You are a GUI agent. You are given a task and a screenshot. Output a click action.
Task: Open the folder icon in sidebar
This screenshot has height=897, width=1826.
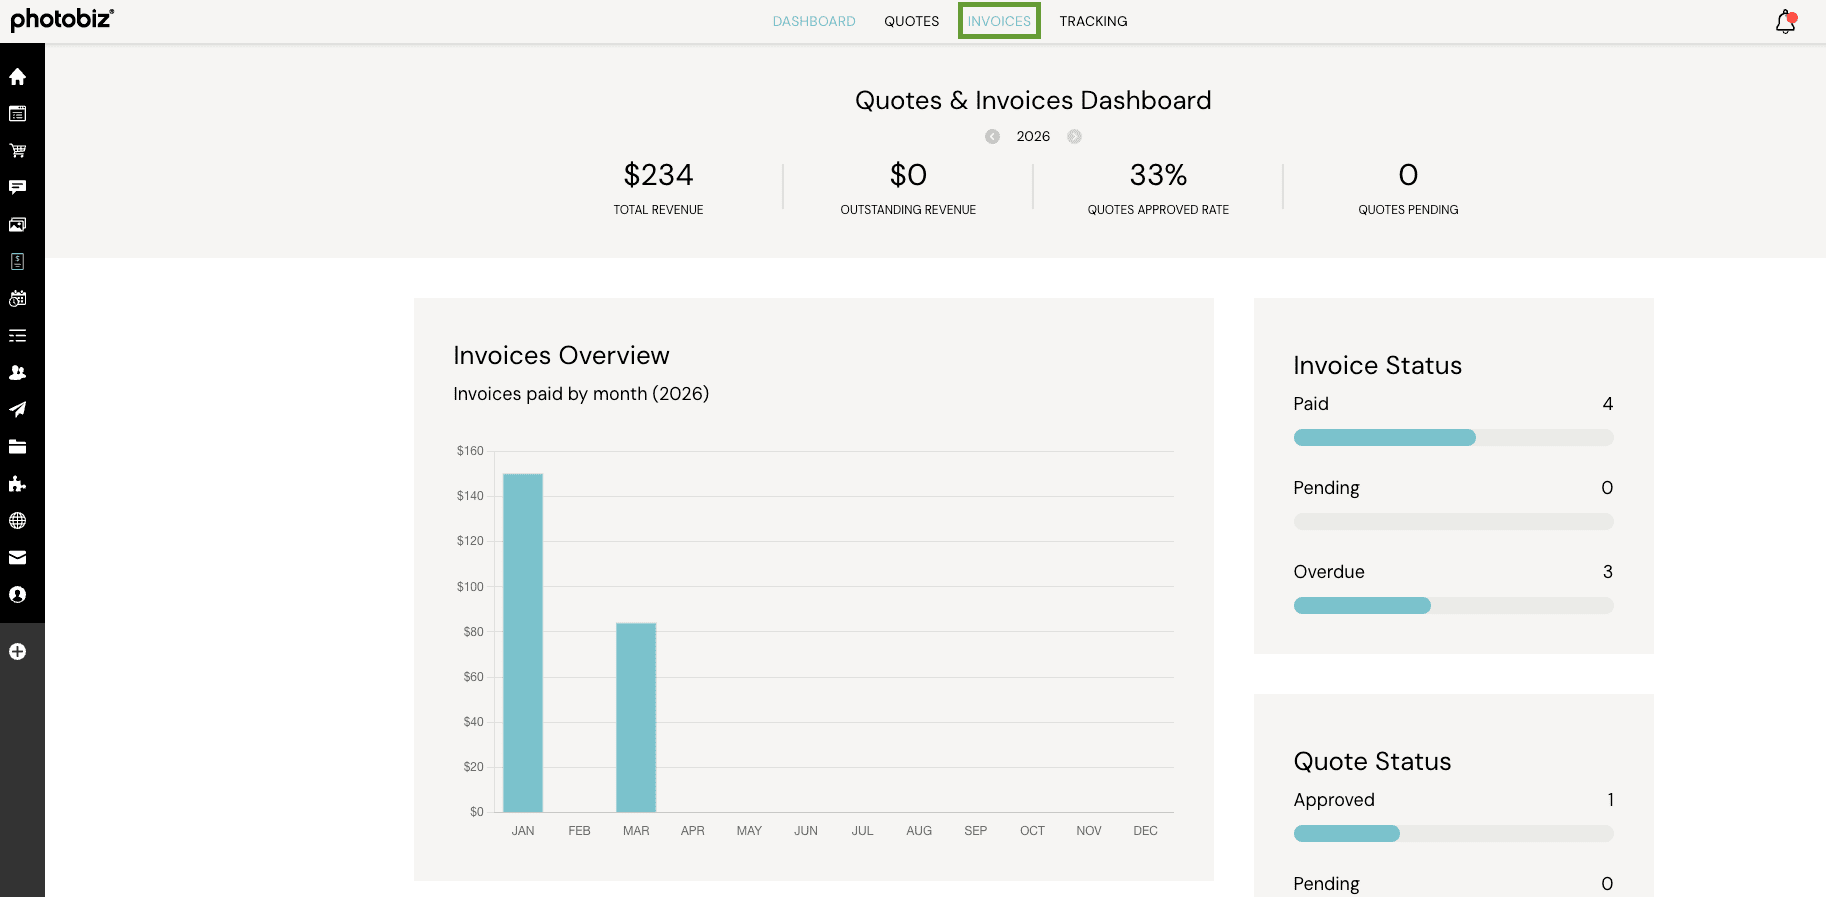click(x=17, y=447)
